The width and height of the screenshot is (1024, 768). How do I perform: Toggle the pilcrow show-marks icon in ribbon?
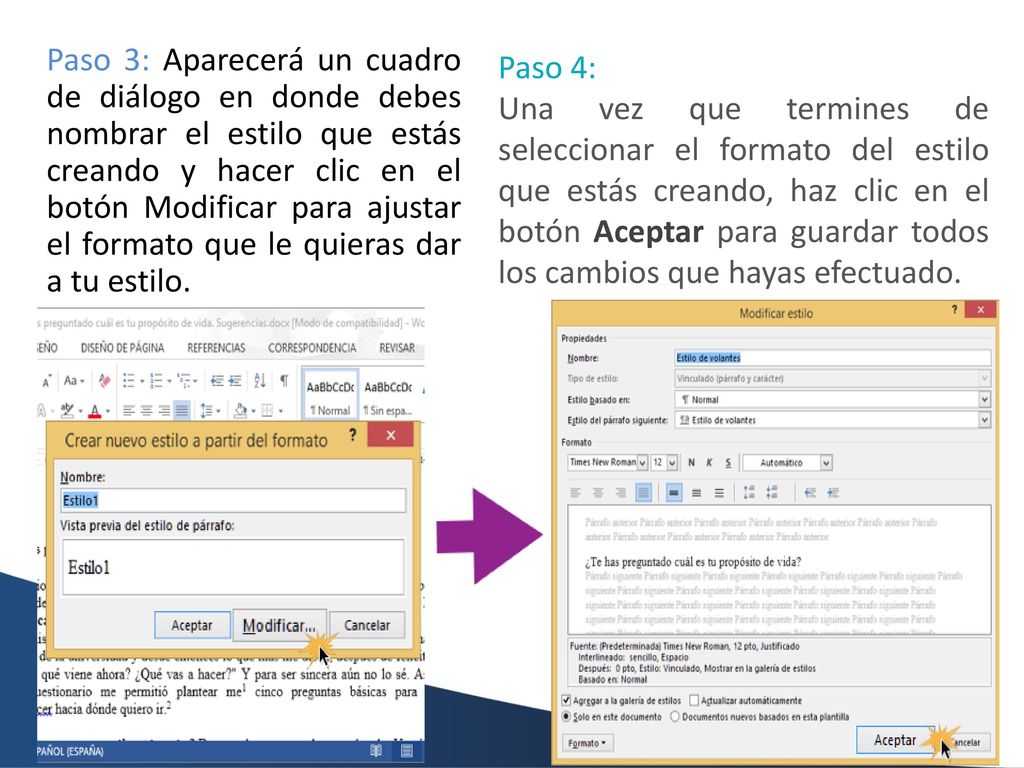284,380
